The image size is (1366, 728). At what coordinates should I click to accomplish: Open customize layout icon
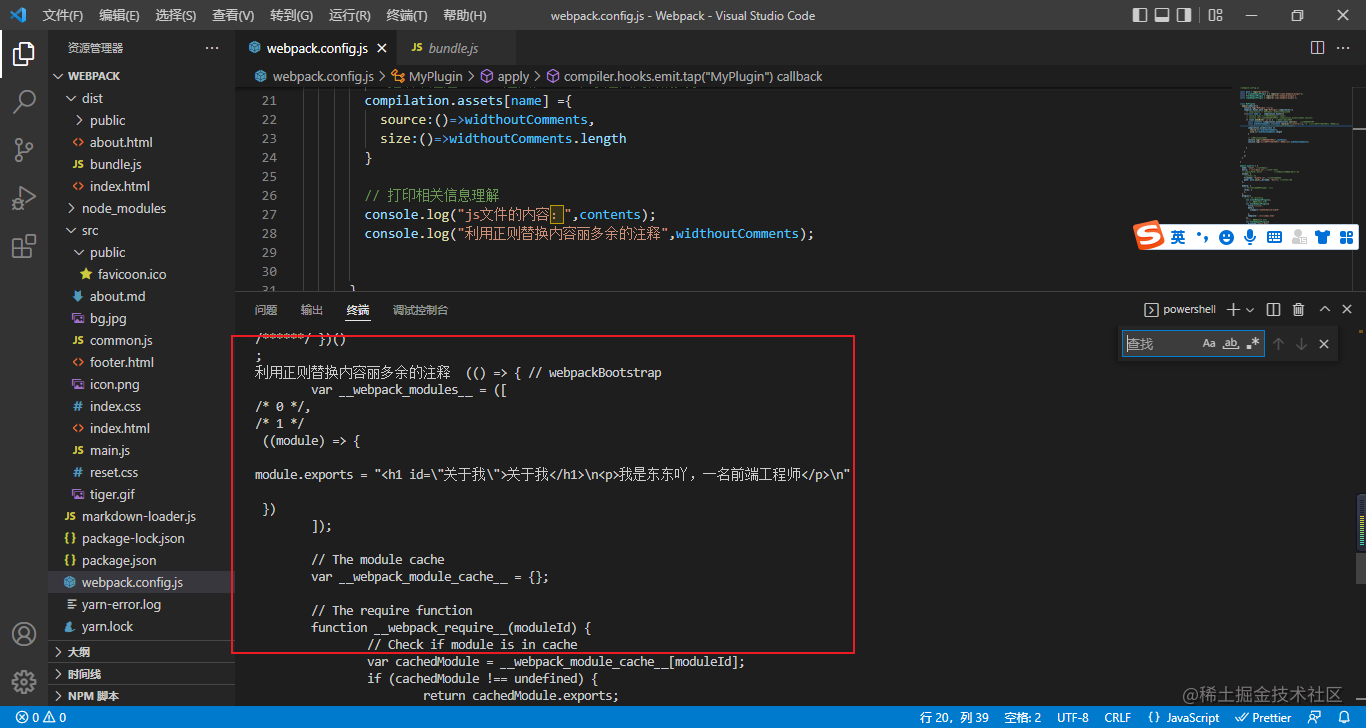click(1216, 15)
